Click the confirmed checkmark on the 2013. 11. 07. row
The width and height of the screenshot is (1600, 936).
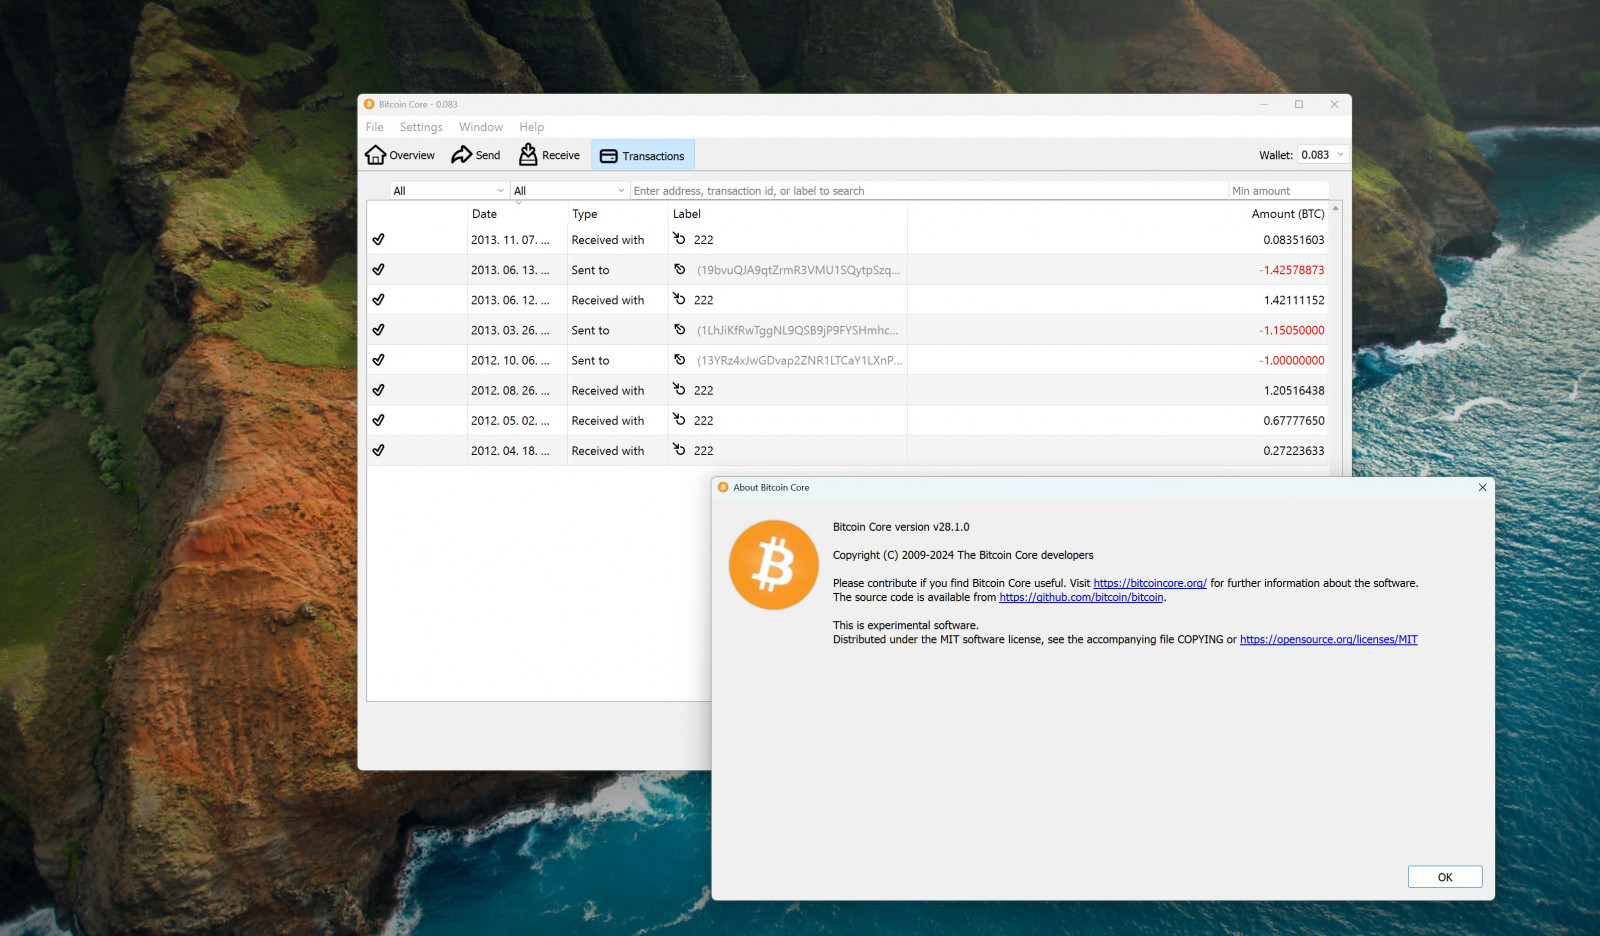(x=379, y=240)
